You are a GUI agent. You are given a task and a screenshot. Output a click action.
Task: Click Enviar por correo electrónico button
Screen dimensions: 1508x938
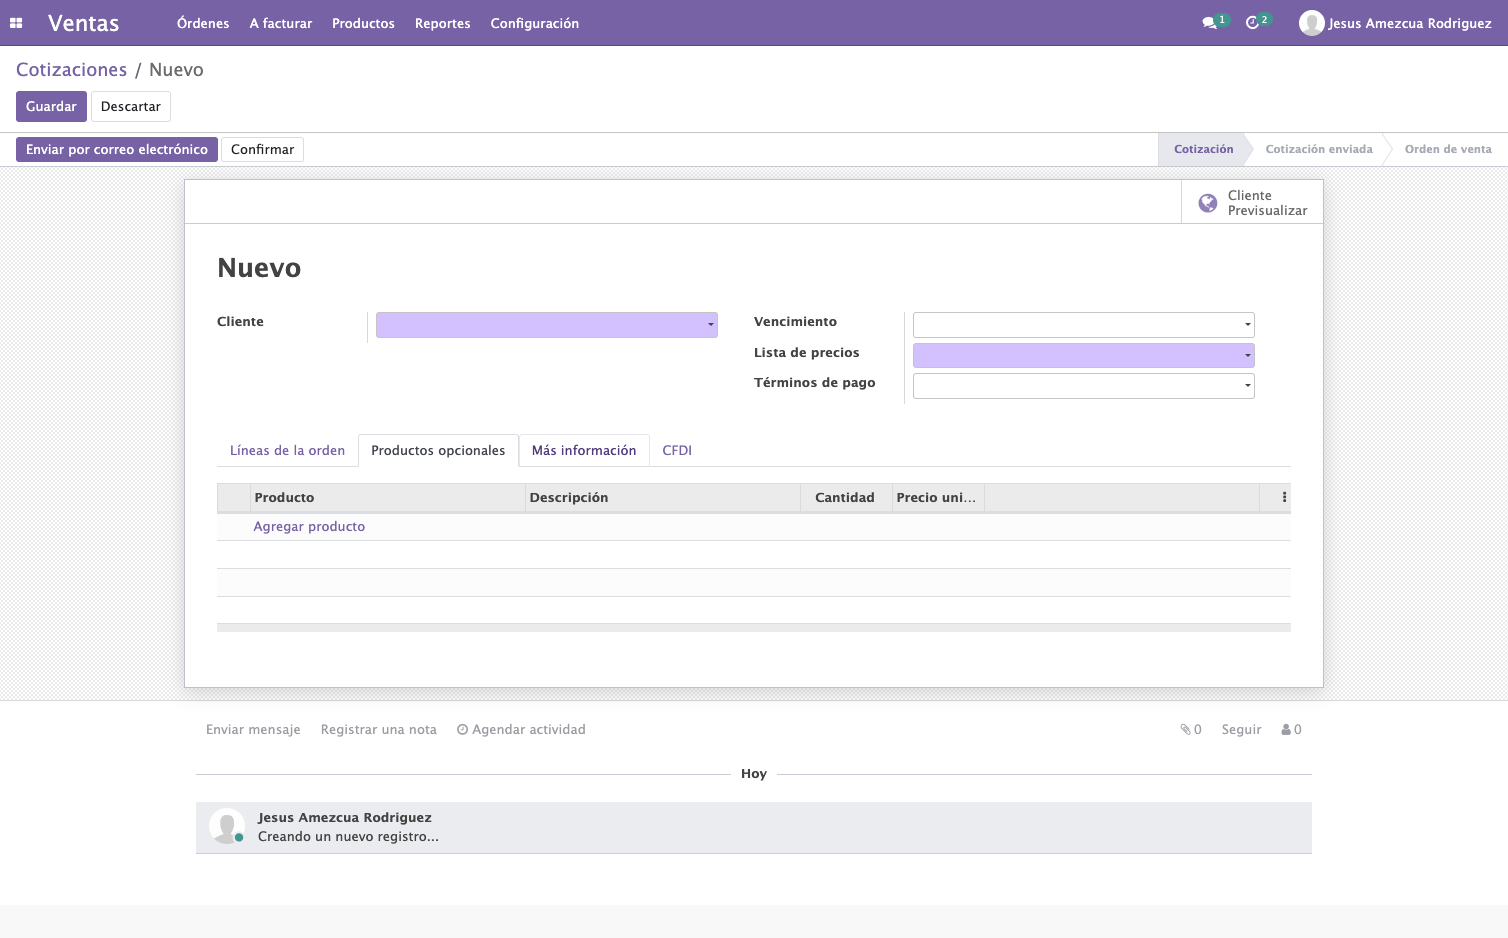pos(117,150)
